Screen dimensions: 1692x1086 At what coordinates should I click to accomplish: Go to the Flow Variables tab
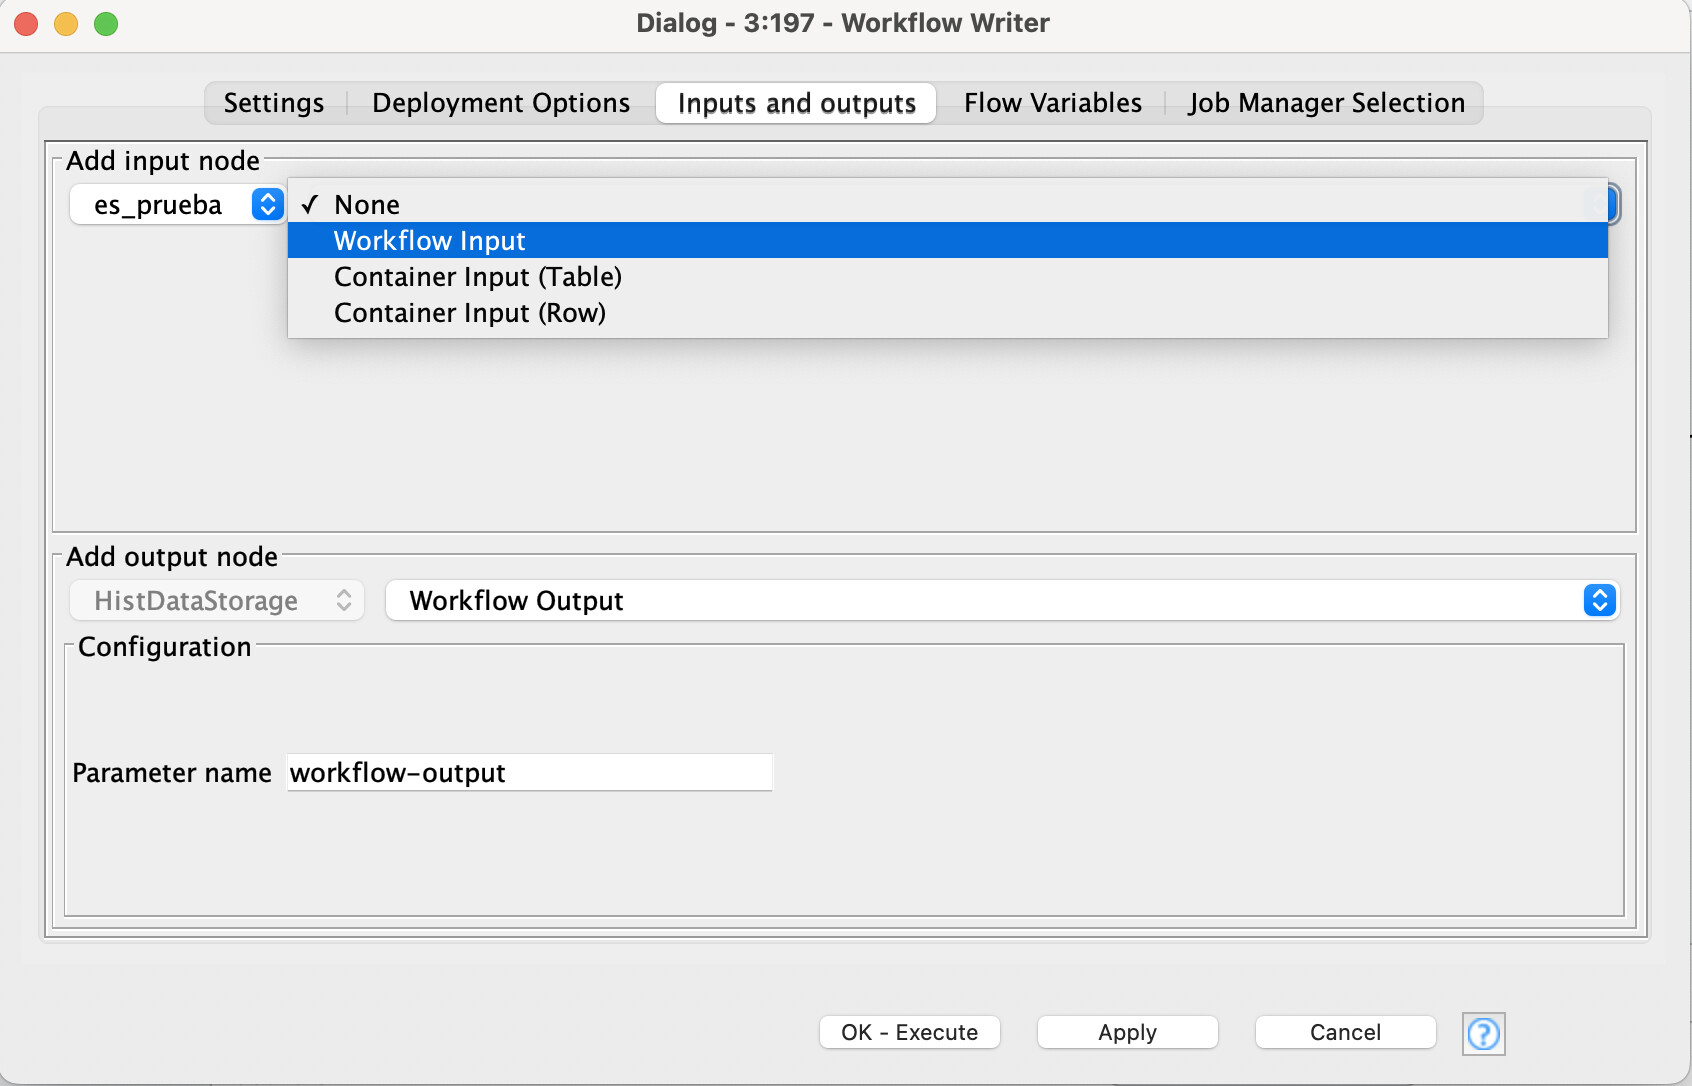1052,103
